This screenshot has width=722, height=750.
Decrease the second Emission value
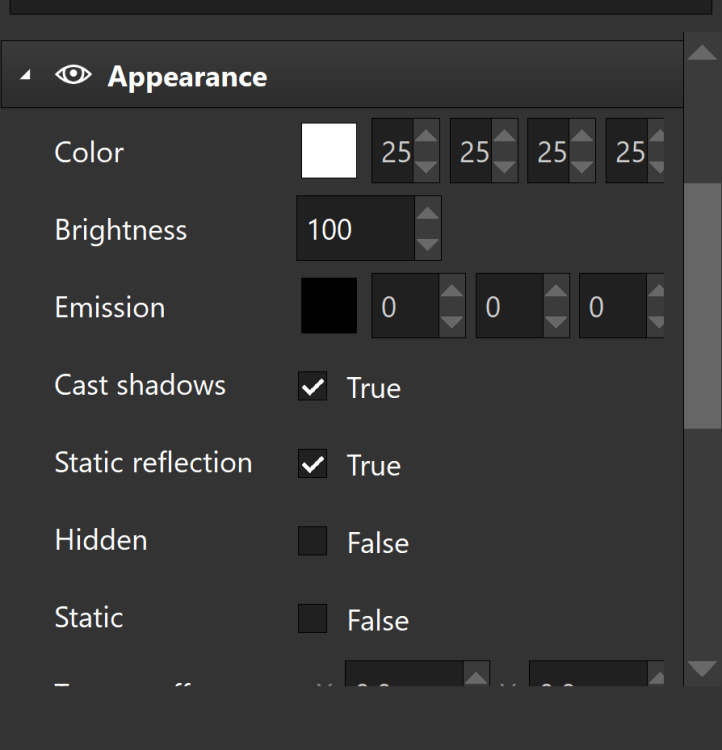(556, 322)
